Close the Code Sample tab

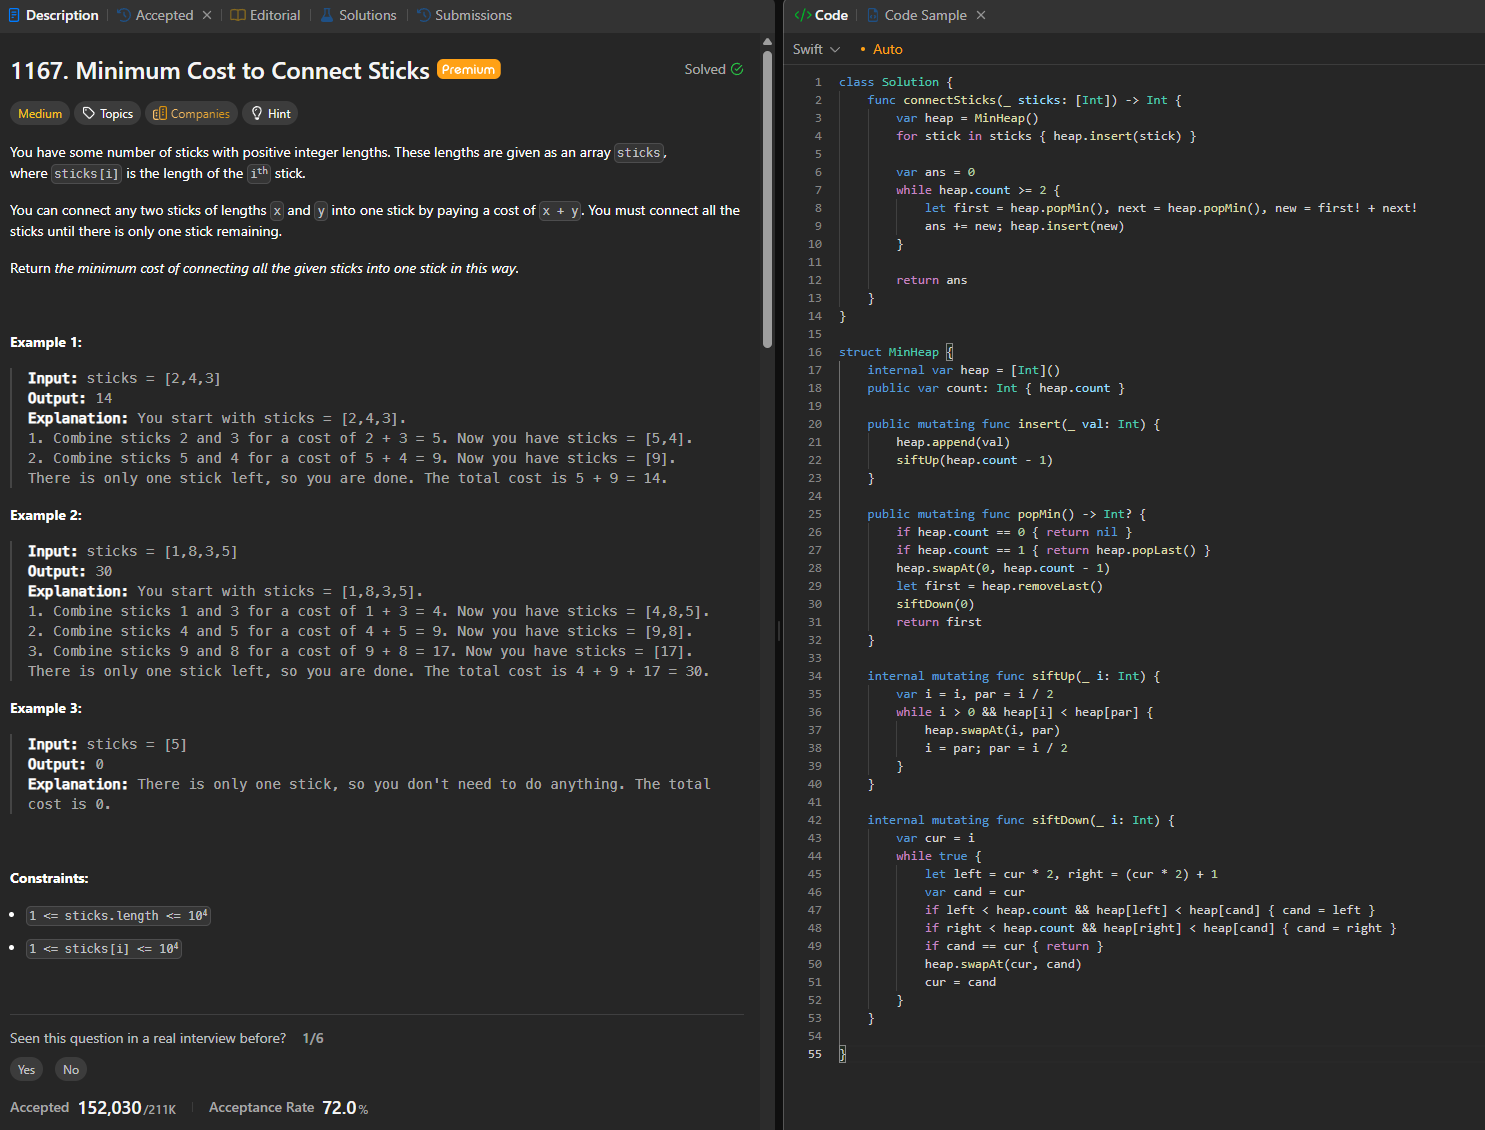[981, 15]
